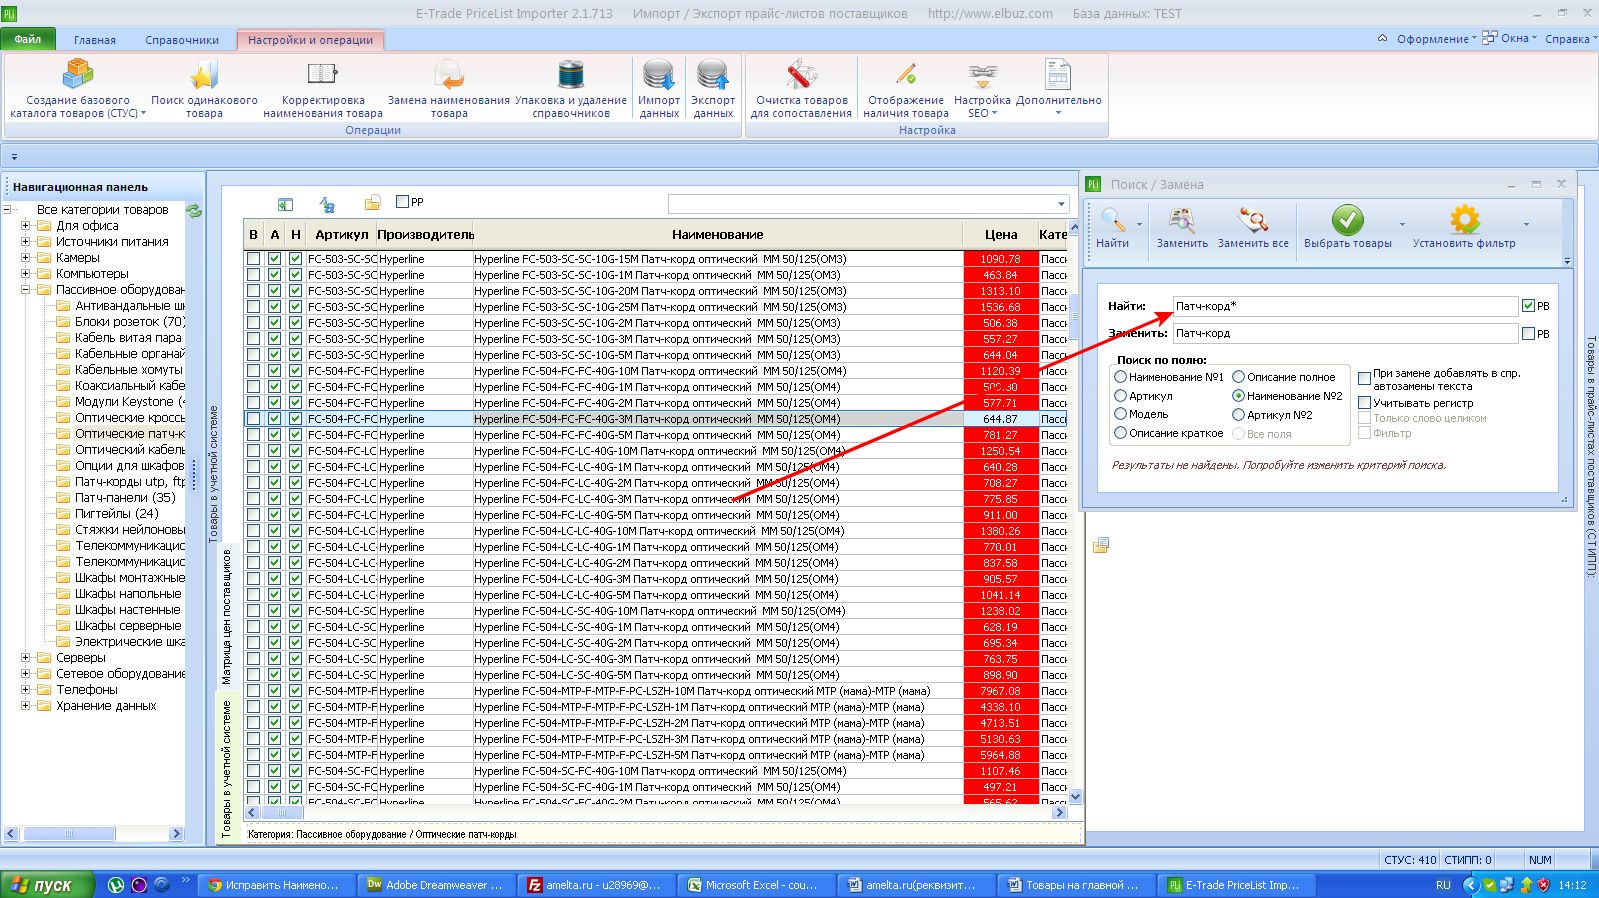Click the first quick launch icon on taskbar
The image size is (1599, 898).
pyautogui.click(x=116, y=885)
